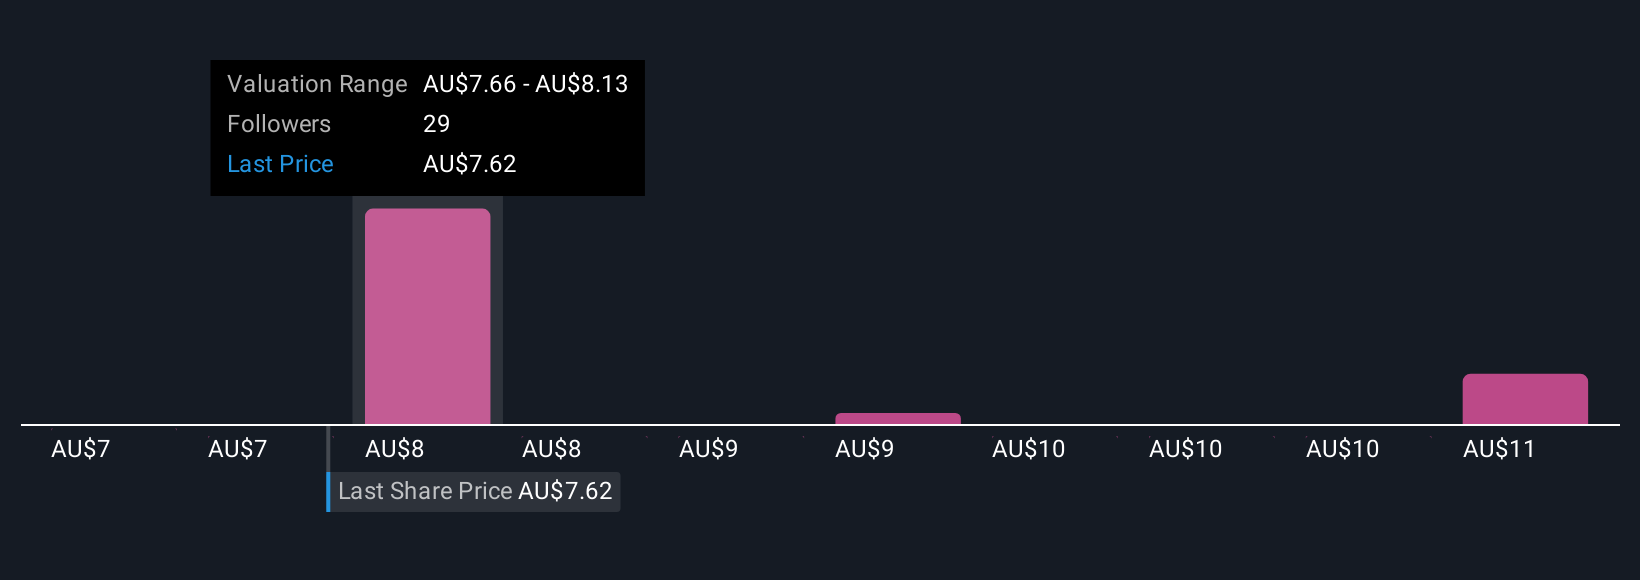The height and width of the screenshot is (580, 1640).
Task: Click the AU$11 axis label
Action: click(x=1498, y=449)
